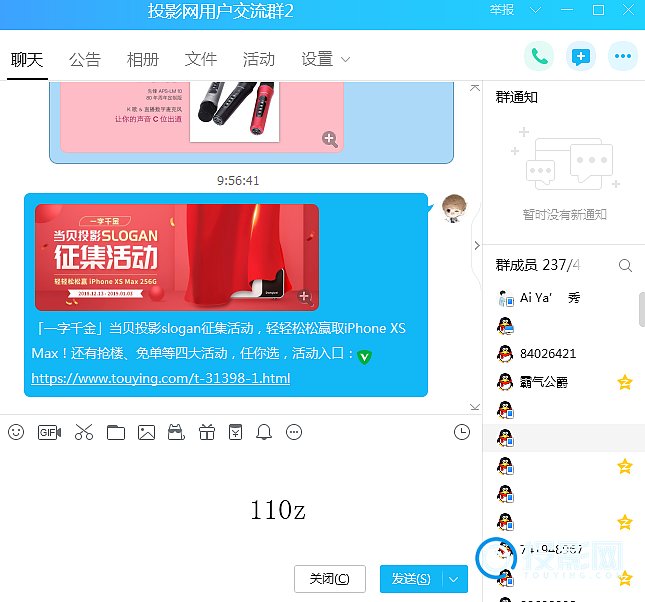Screen dimensions: 645x602
Task: Click Ai Ya' member avatar
Action: 506,298
